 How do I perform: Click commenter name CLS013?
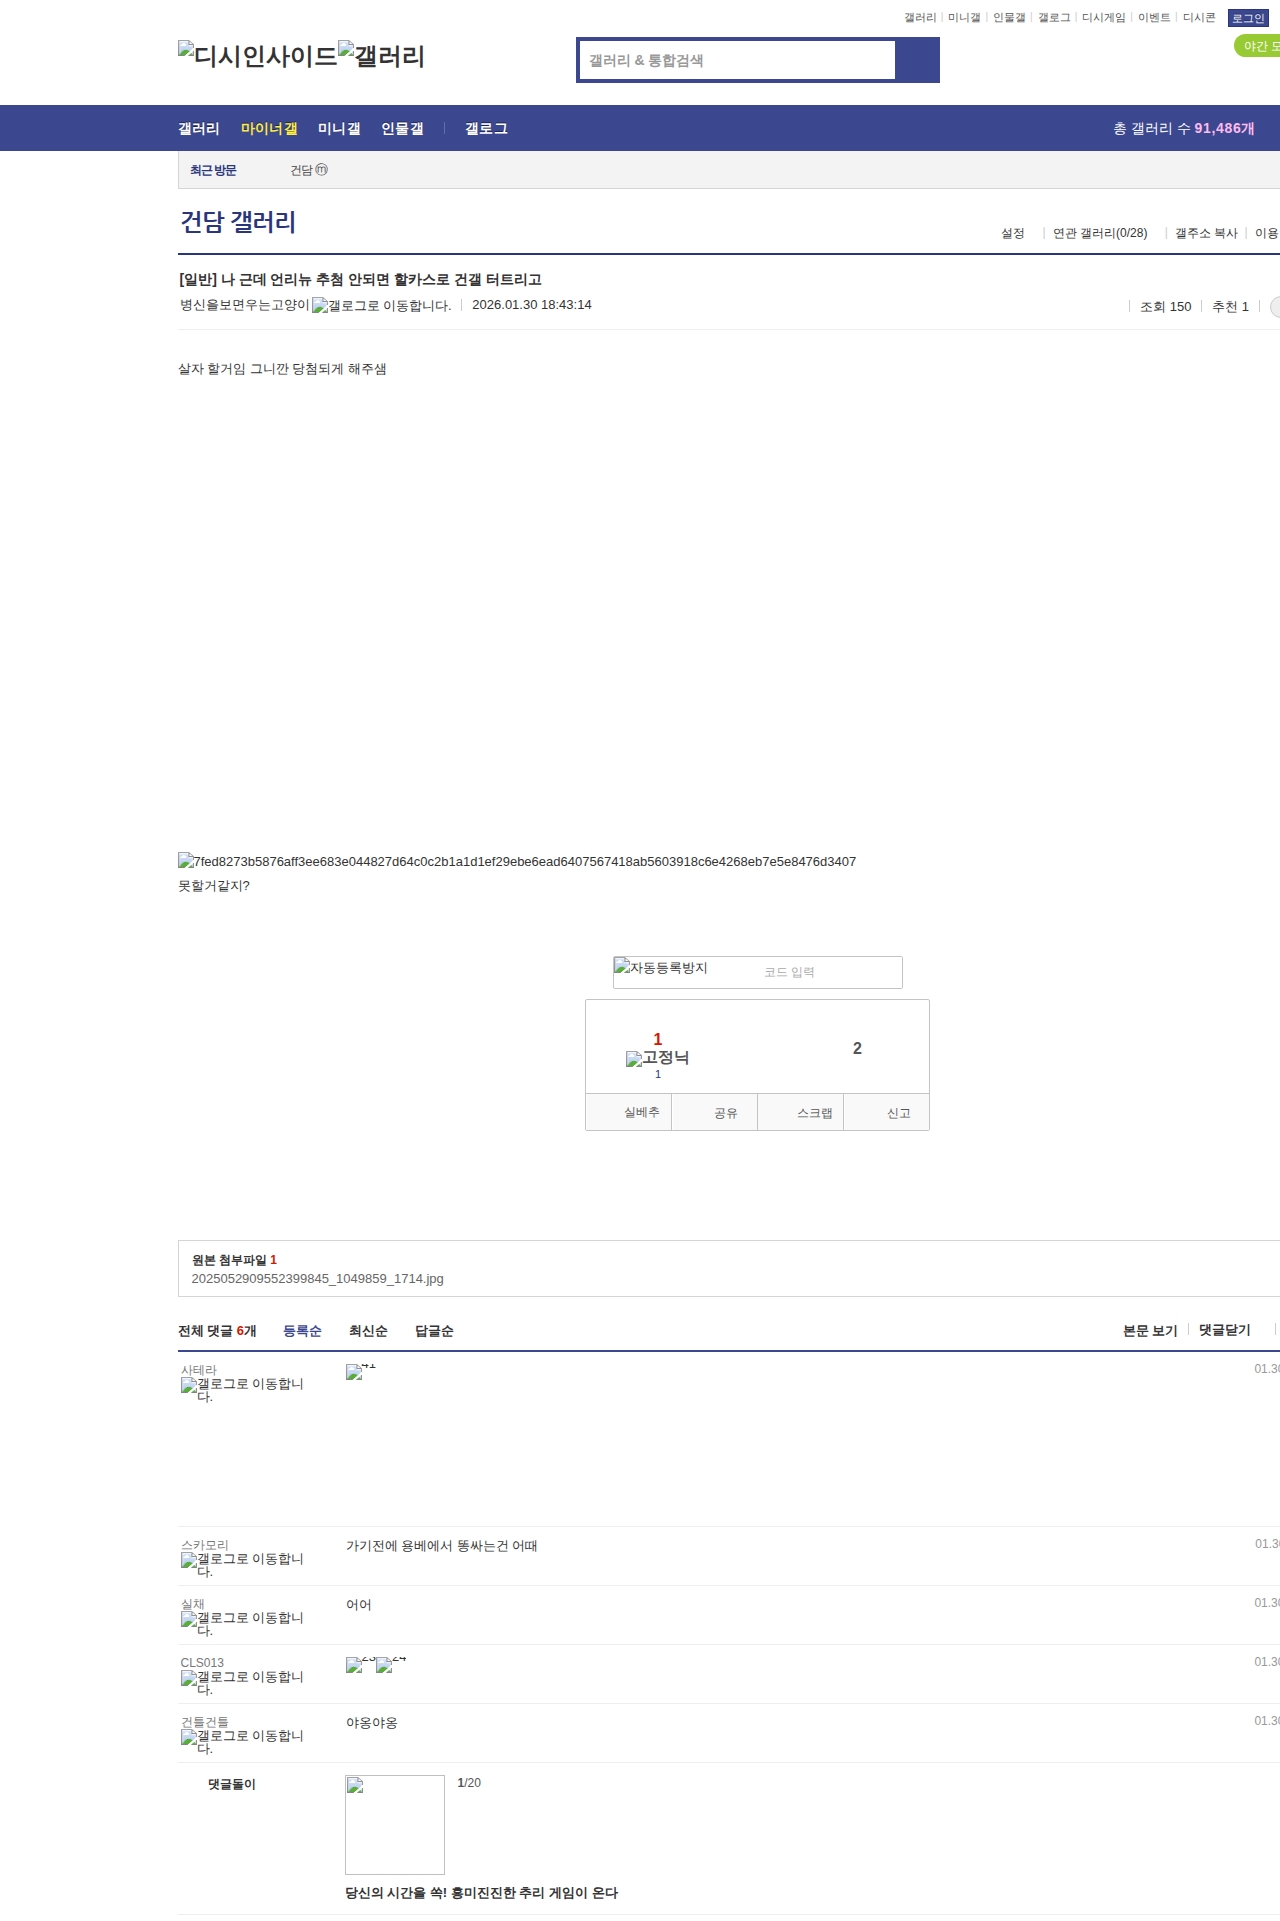click(x=202, y=1663)
